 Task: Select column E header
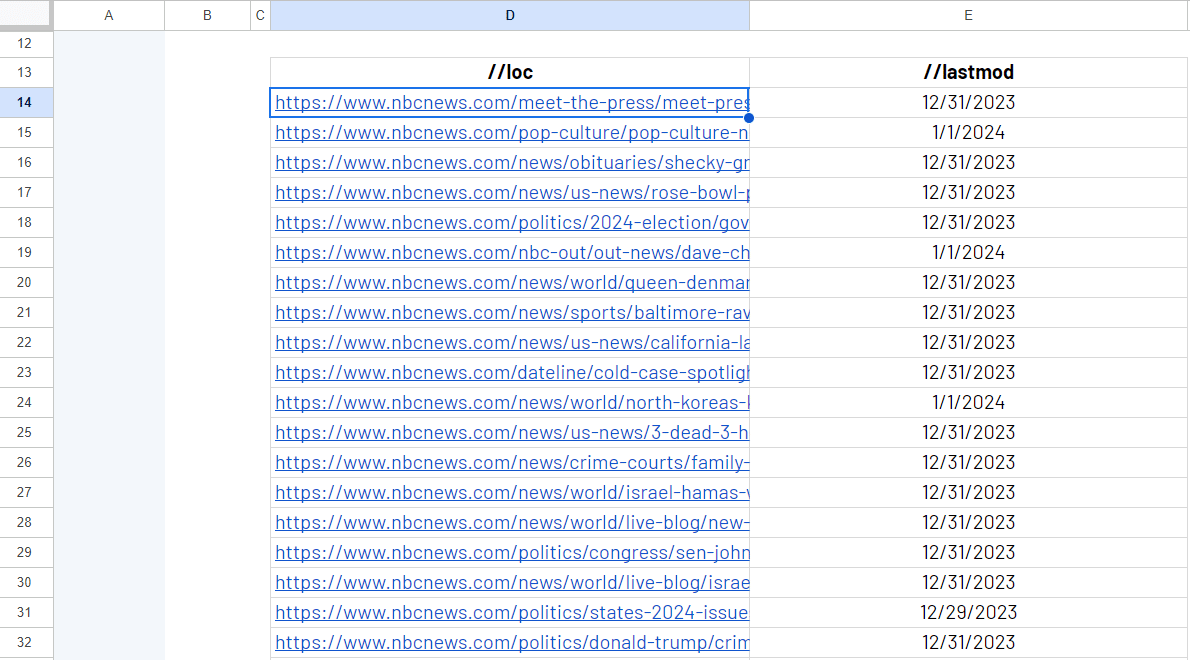pos(968,15)
